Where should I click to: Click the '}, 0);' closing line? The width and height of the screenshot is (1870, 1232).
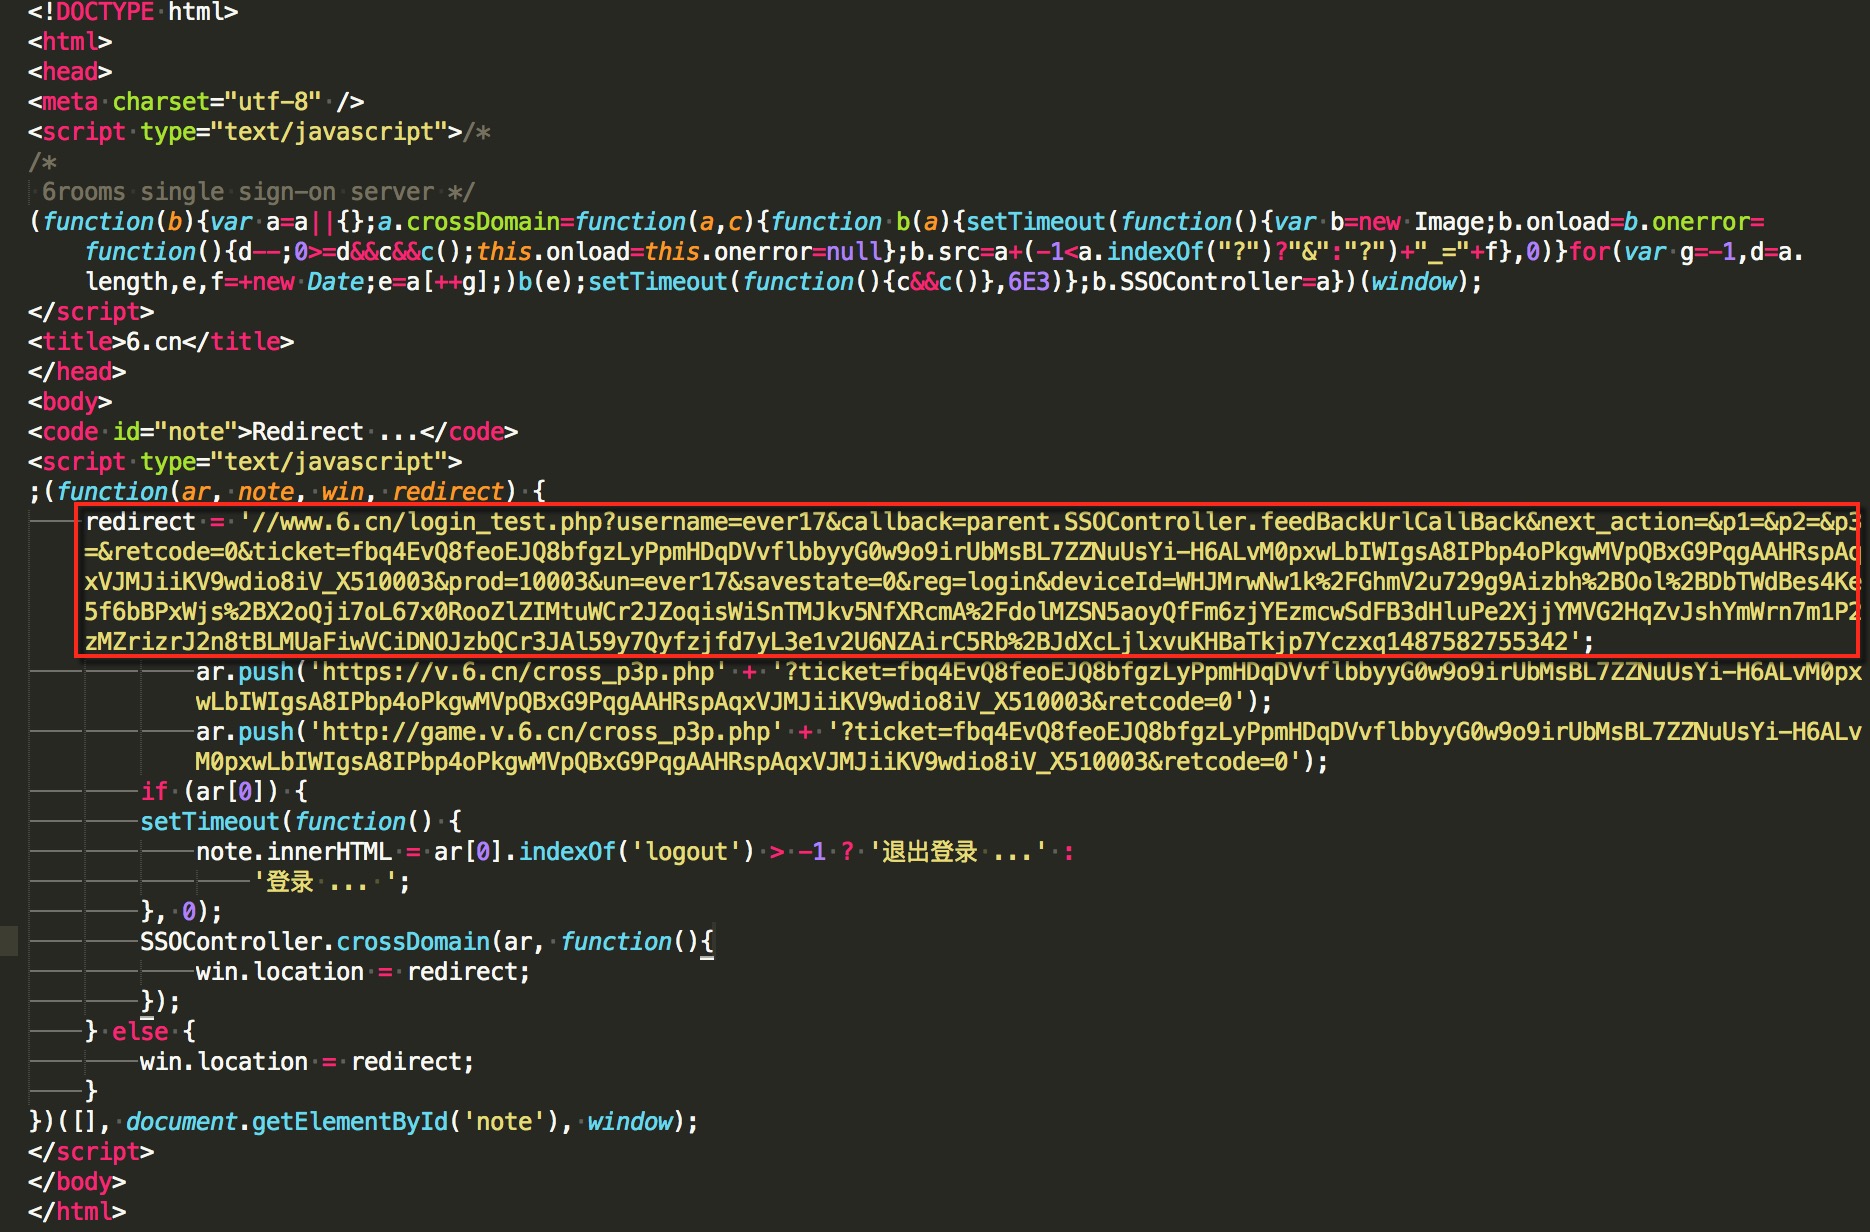pos(182,912)
